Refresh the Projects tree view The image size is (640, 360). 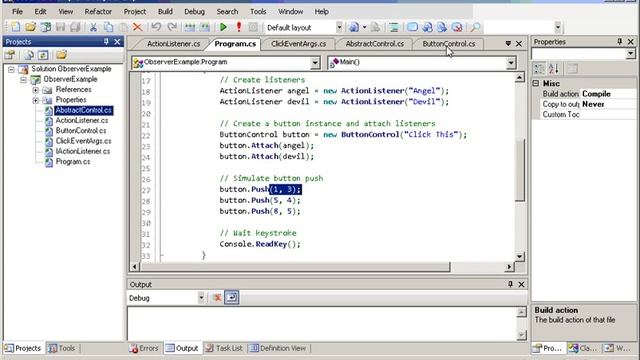43,55
